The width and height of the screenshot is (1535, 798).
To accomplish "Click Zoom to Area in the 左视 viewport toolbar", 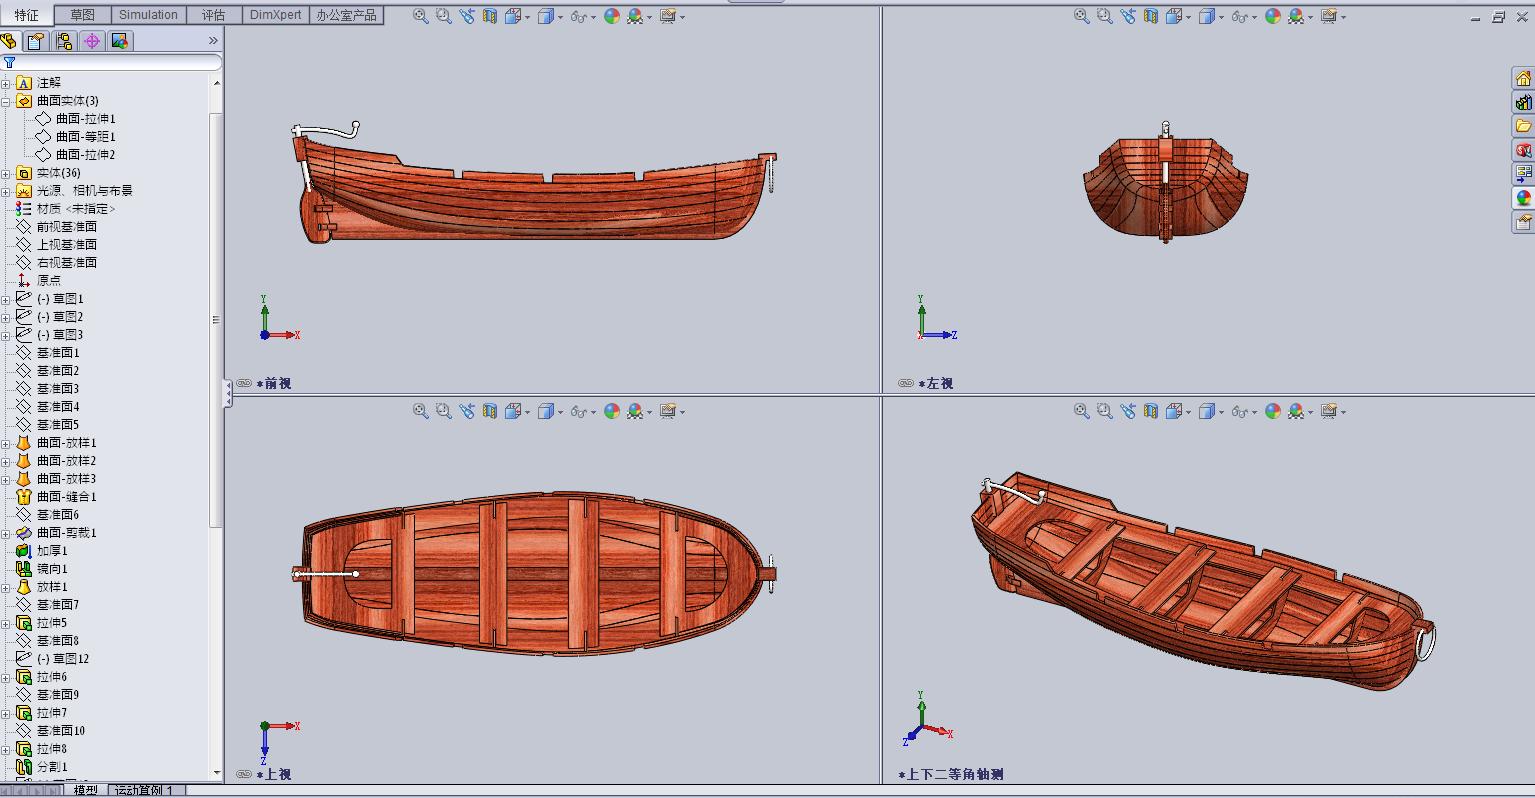I will point(1105,16).
